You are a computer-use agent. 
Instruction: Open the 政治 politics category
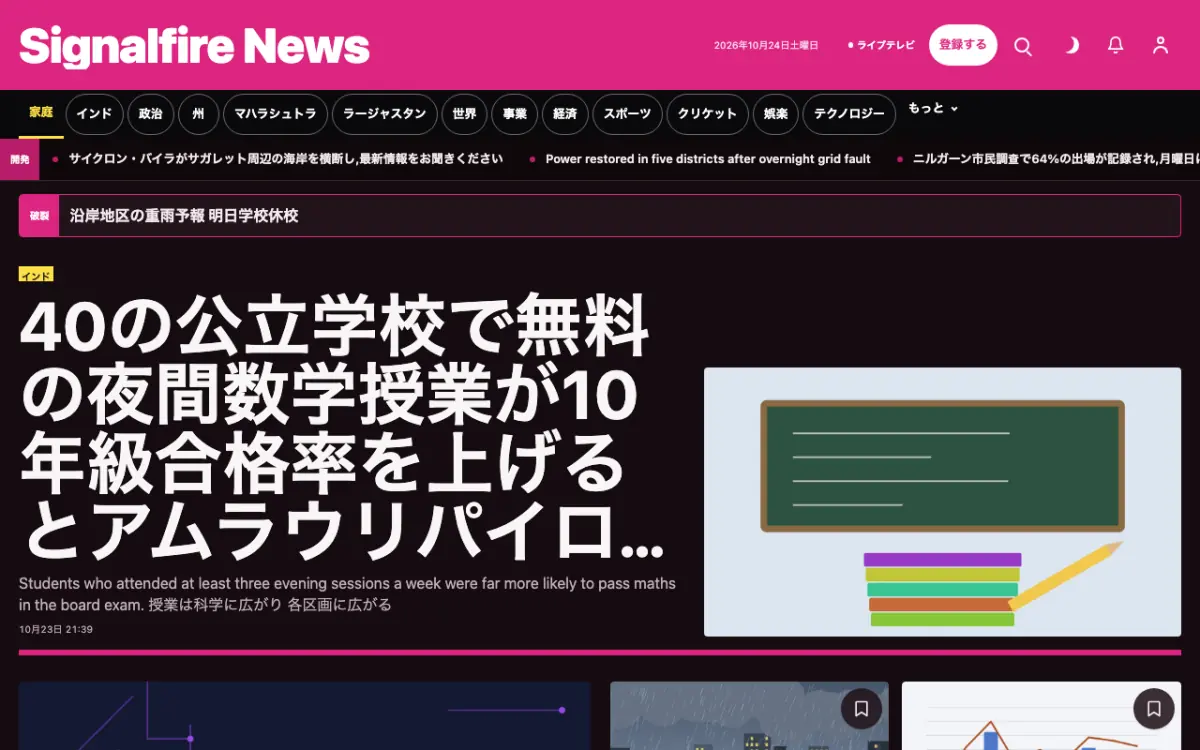151,114
